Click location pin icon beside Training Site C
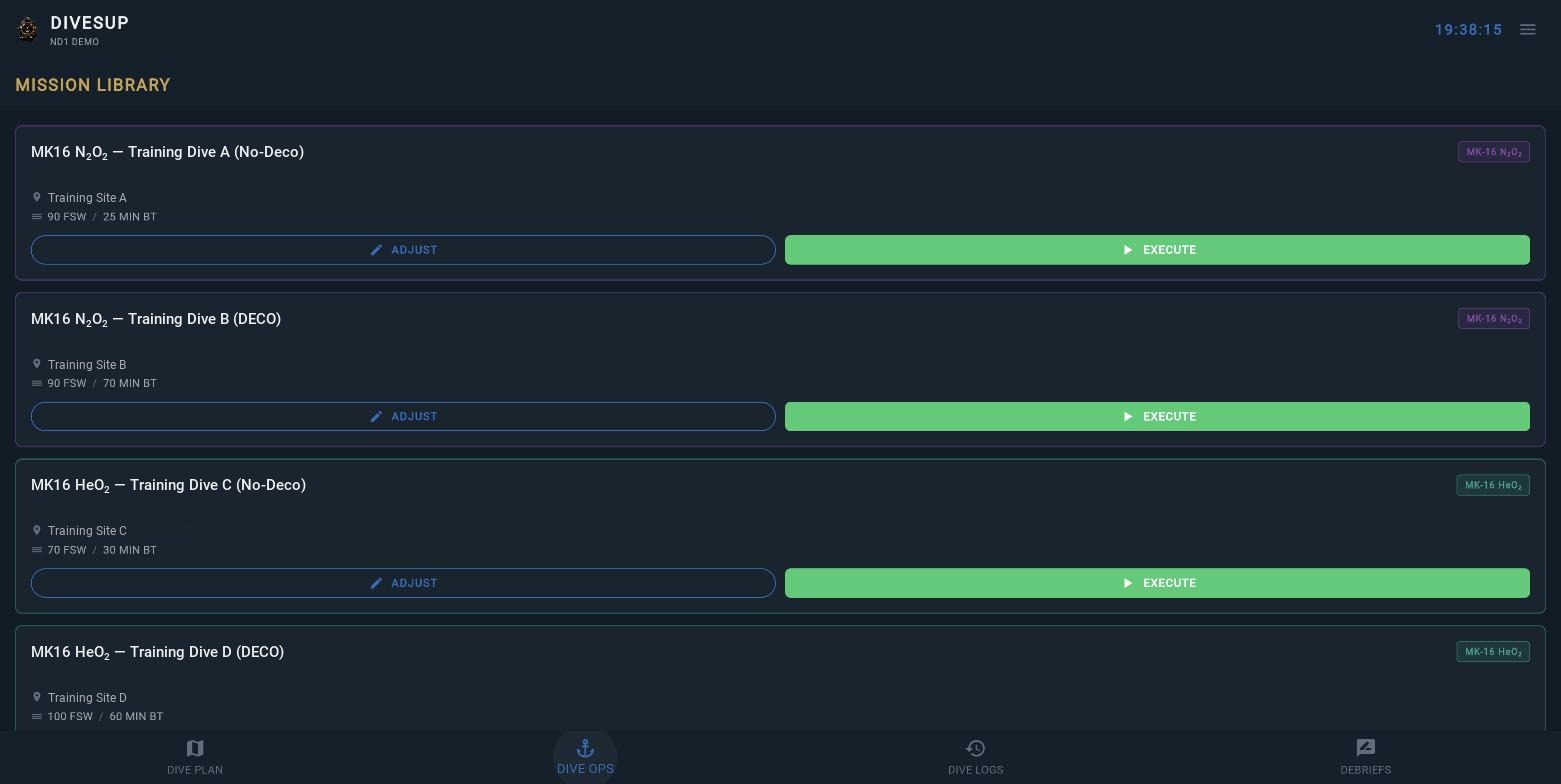The width and height of the screenshot is (1561, 784). (37, 530)
